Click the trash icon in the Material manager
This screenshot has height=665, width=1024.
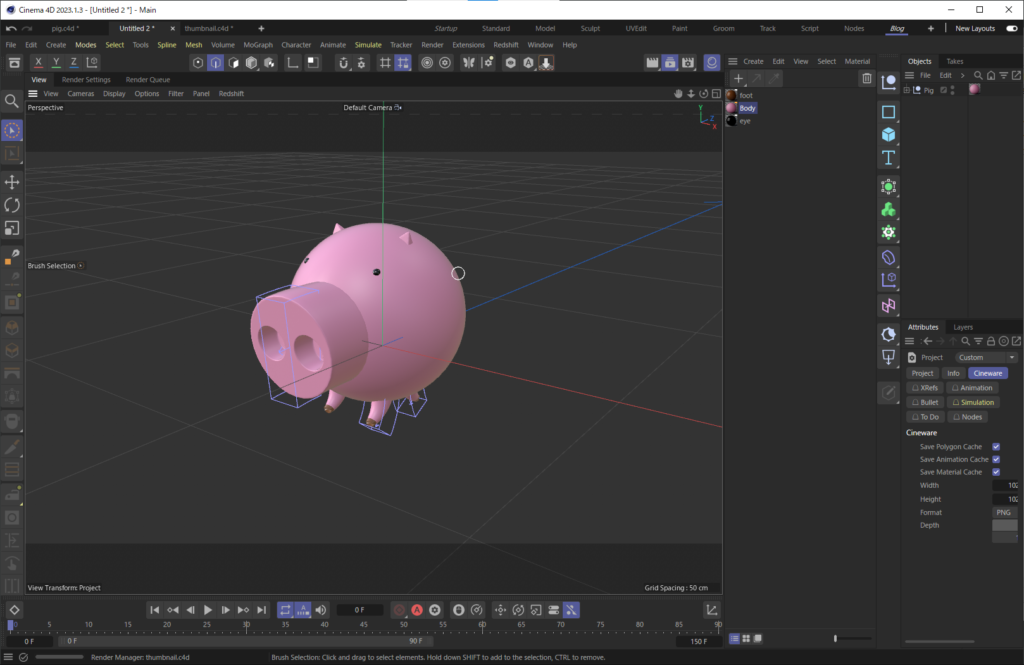click(x=866, y=77)
